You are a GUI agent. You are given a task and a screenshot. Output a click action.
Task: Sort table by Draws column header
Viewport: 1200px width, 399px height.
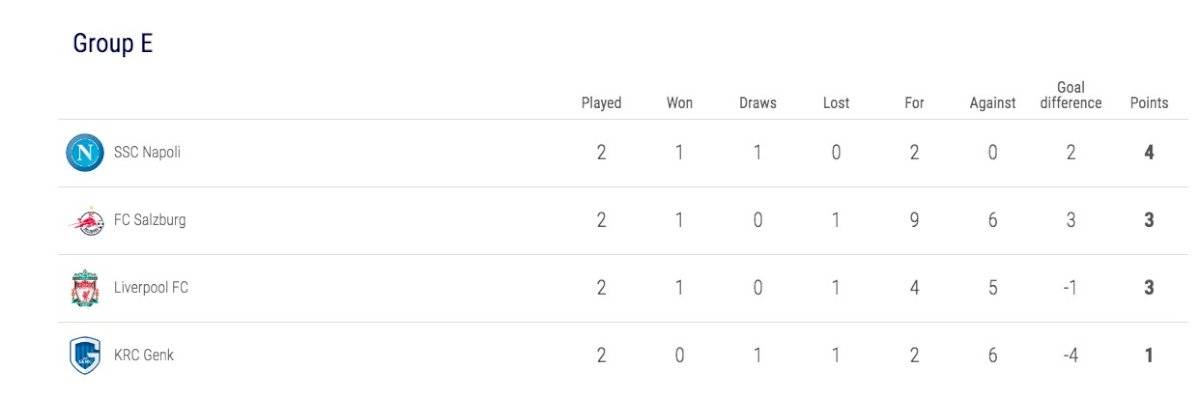click(757, 103)
